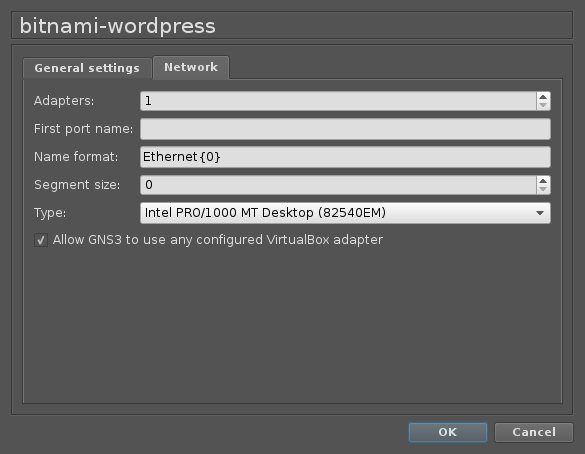The image size is (585, 454).
Task: Click the Type: label
Action: point(50,213)
